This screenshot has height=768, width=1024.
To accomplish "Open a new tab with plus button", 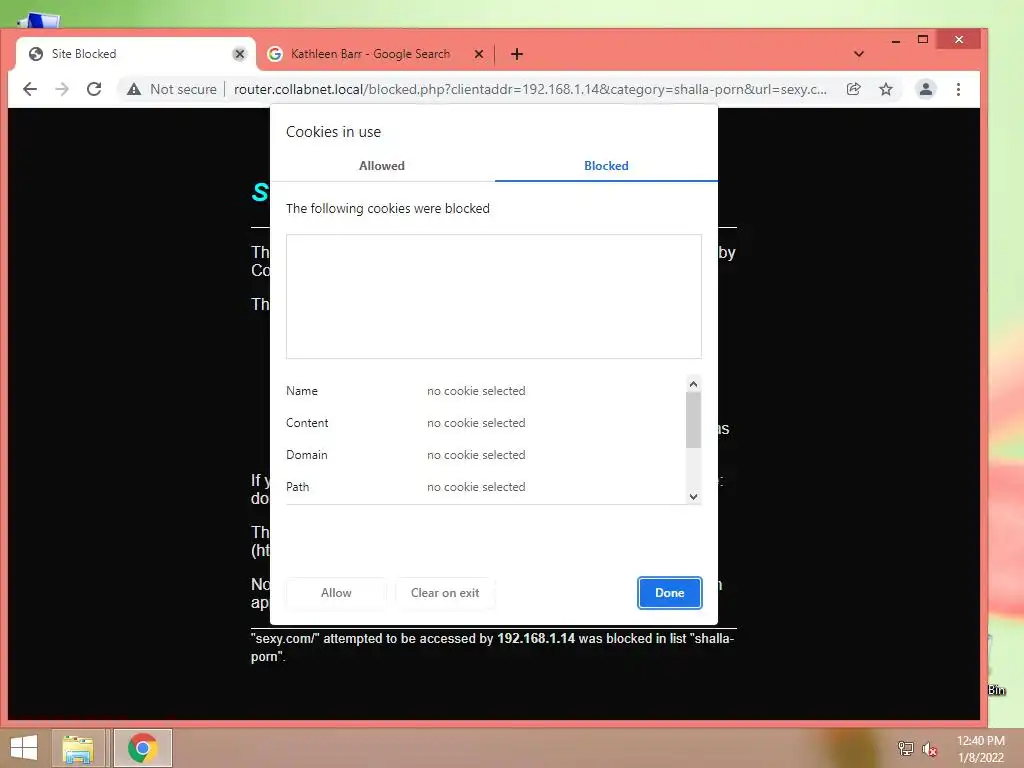I will (x=517, y=54).
